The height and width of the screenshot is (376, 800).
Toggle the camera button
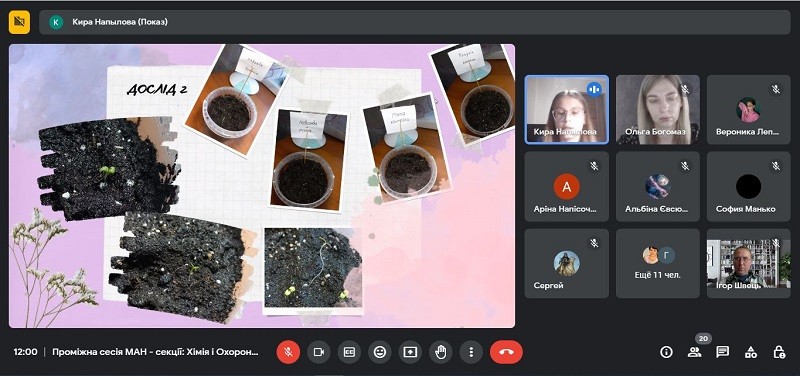tap(319, 352)
